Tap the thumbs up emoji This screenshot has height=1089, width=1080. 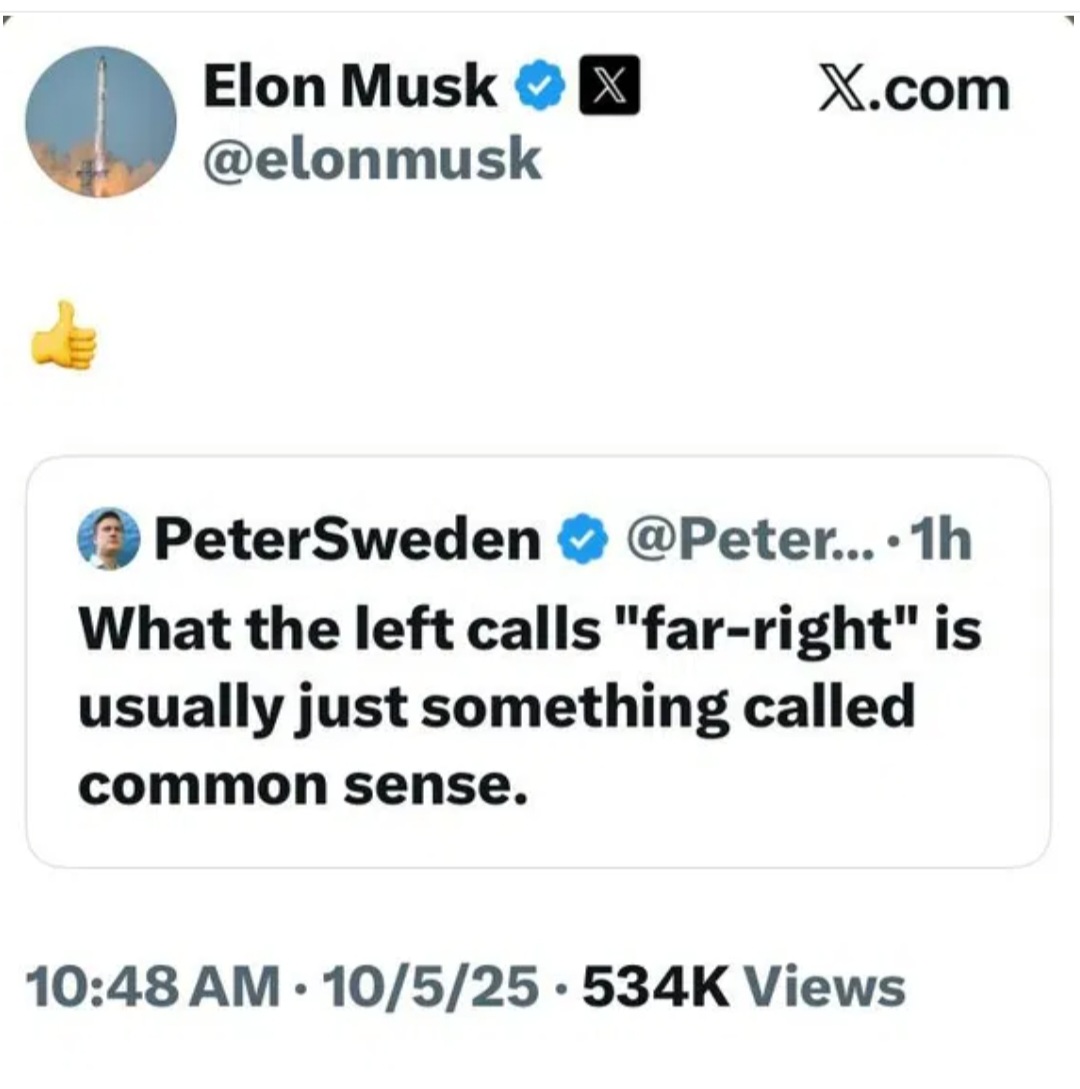pyautogui.click(x=64, y=334)
